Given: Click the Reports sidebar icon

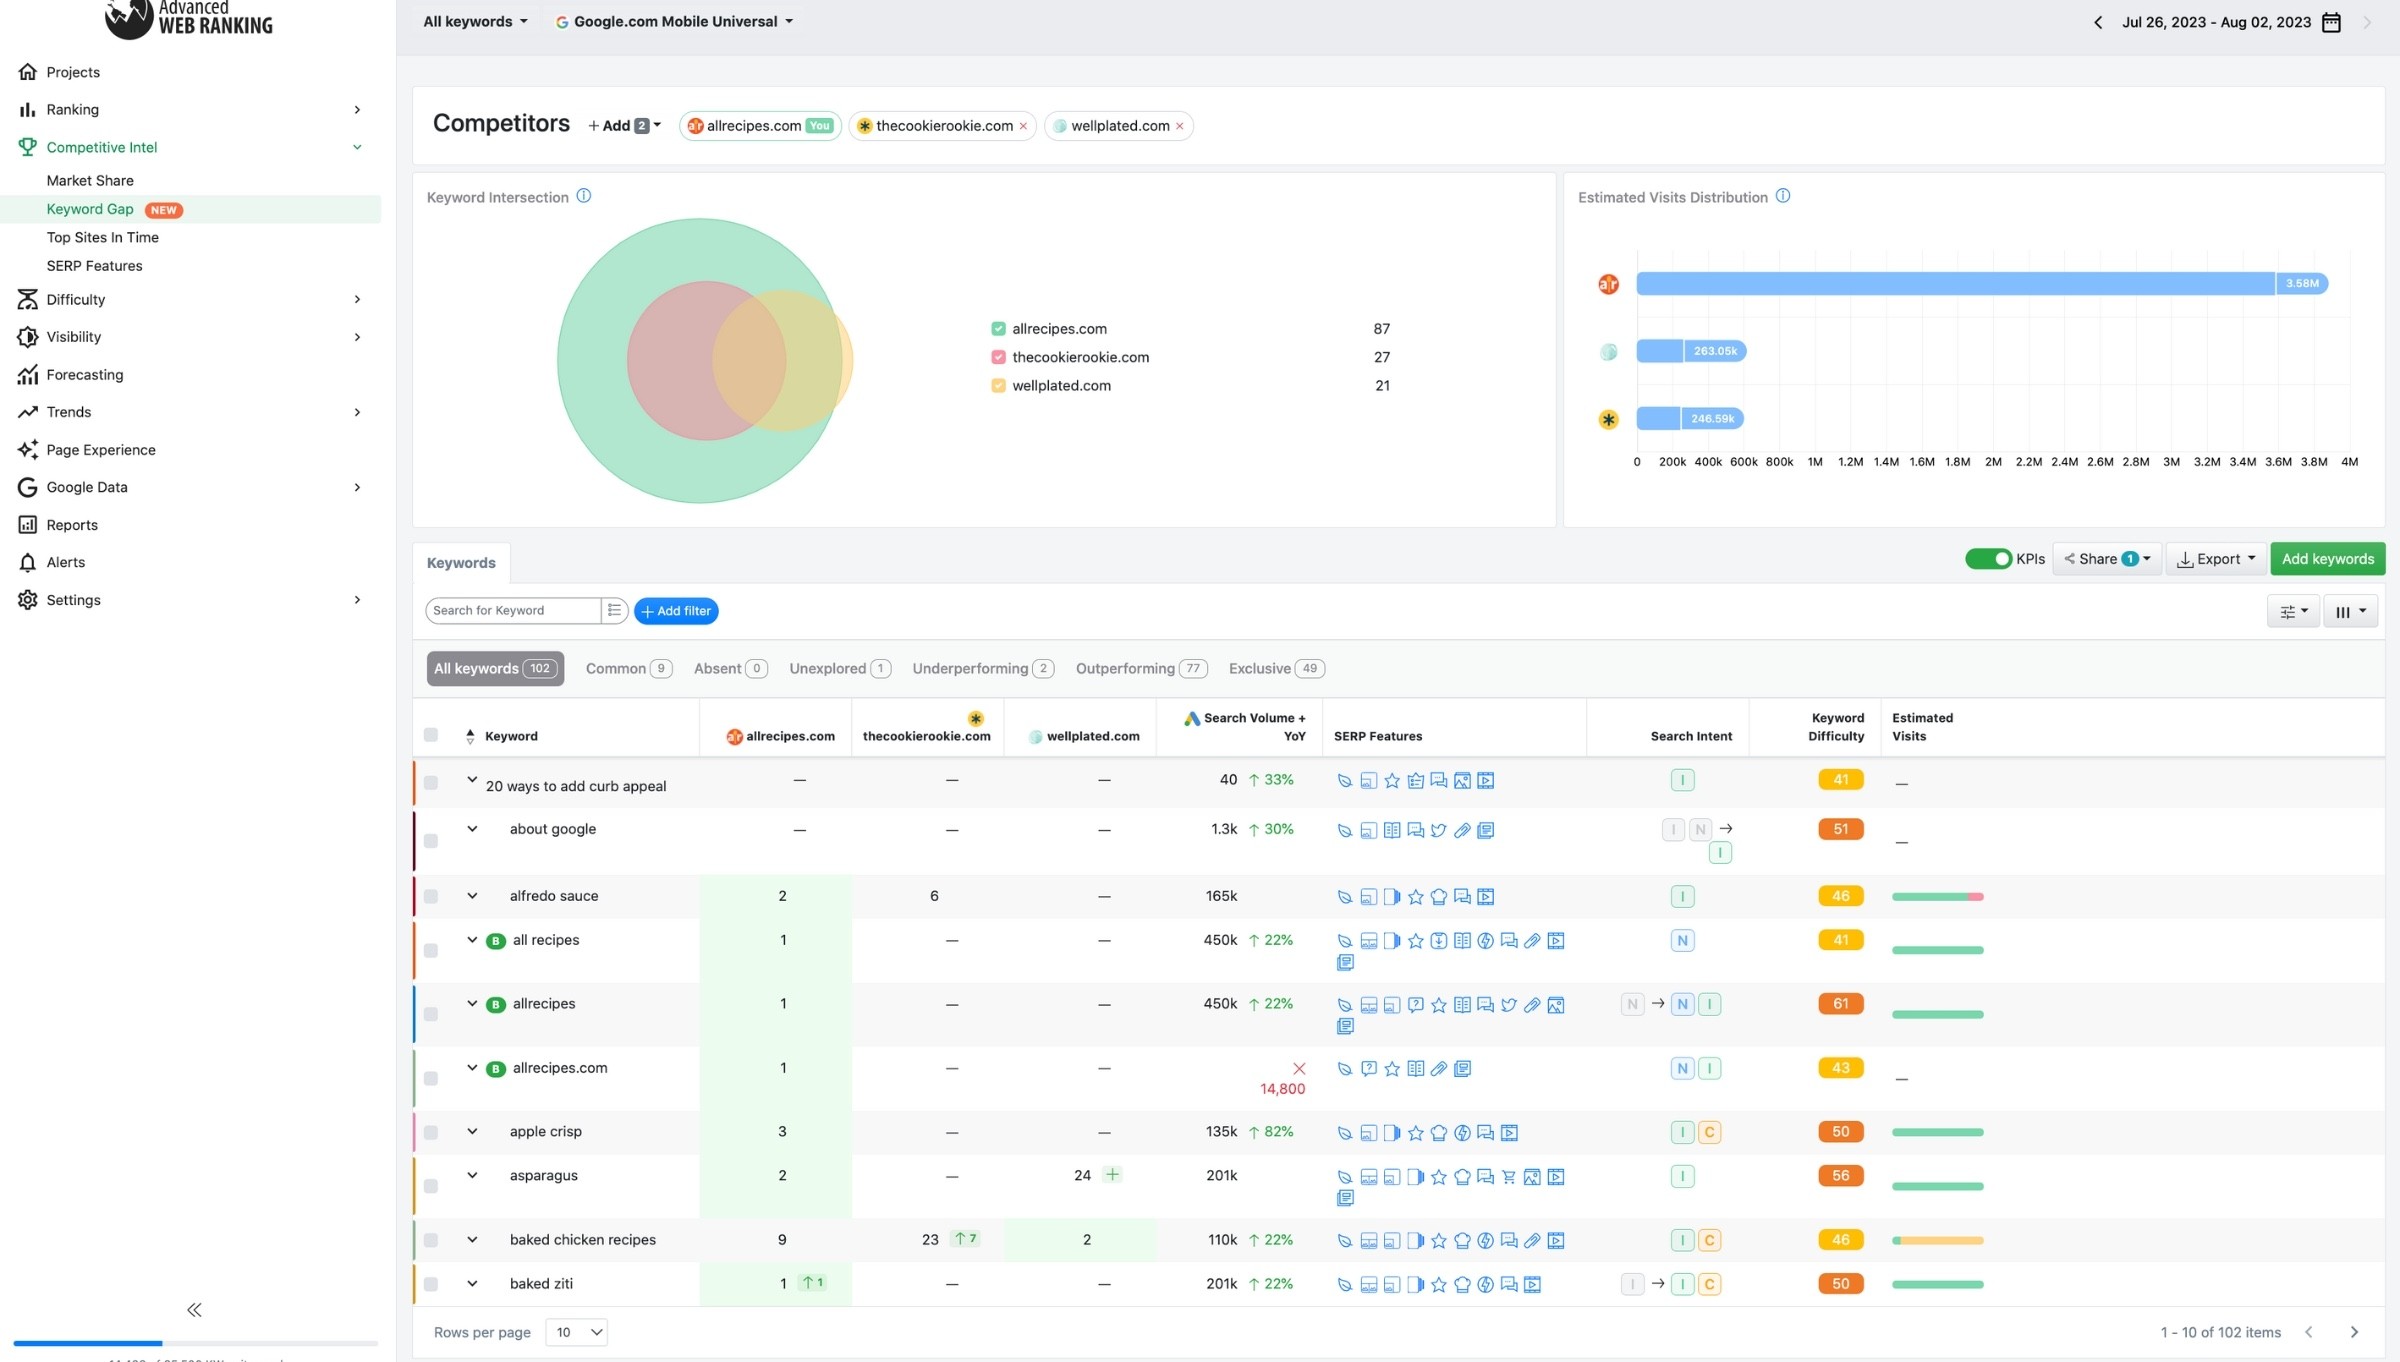Looking at the screenshot, I should [x=27, y=525].
